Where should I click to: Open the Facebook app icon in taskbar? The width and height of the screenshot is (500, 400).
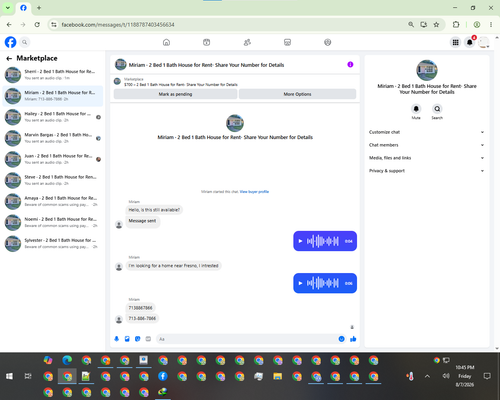163,376
